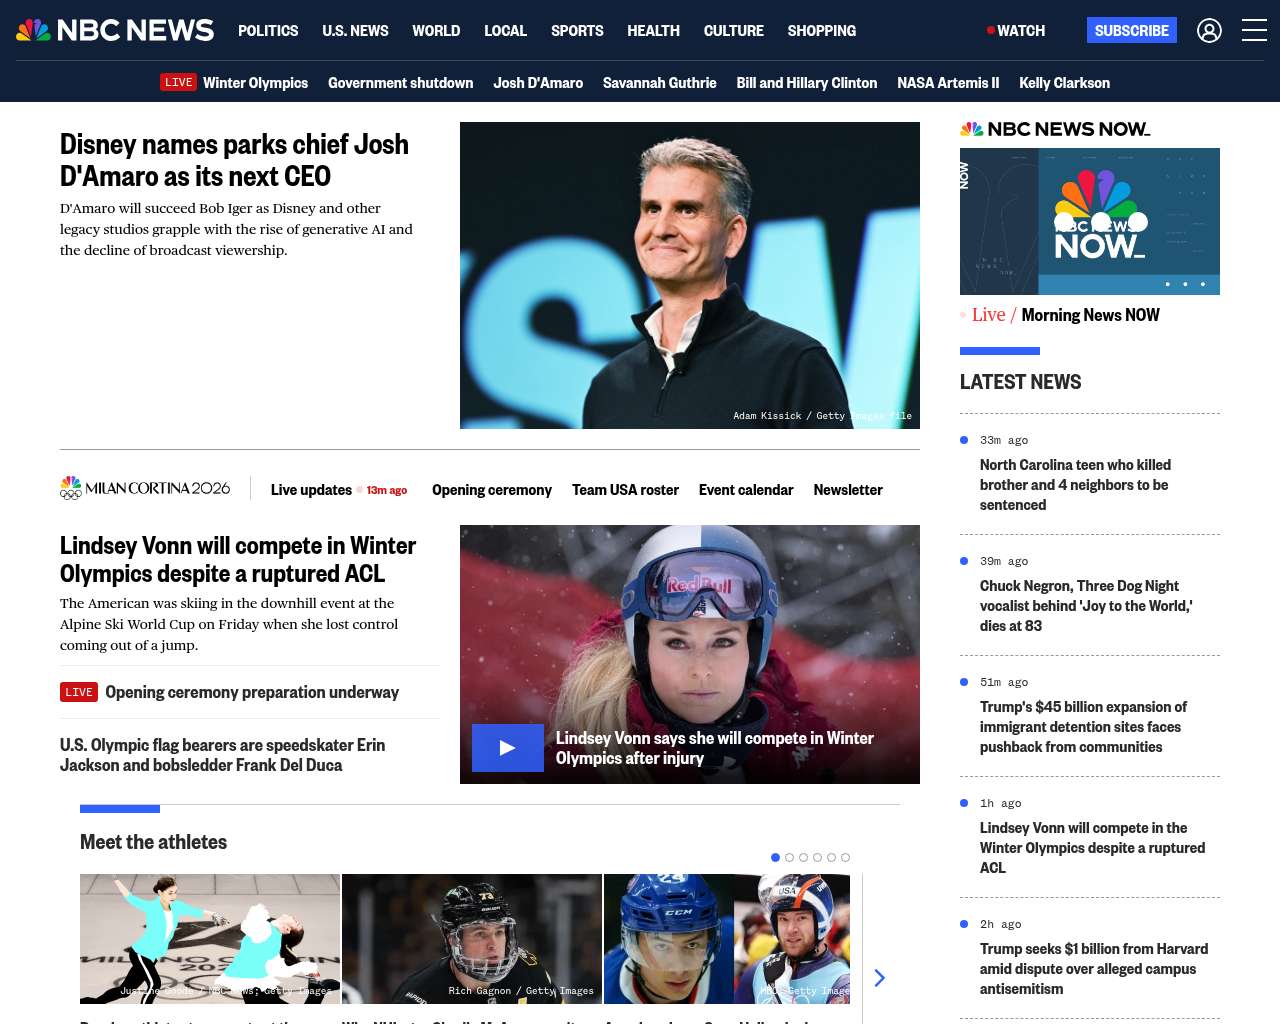The image size is (1280, 1024).
Task: Click the Milan Cortina 2026 logo
Action: coord(145,488)
